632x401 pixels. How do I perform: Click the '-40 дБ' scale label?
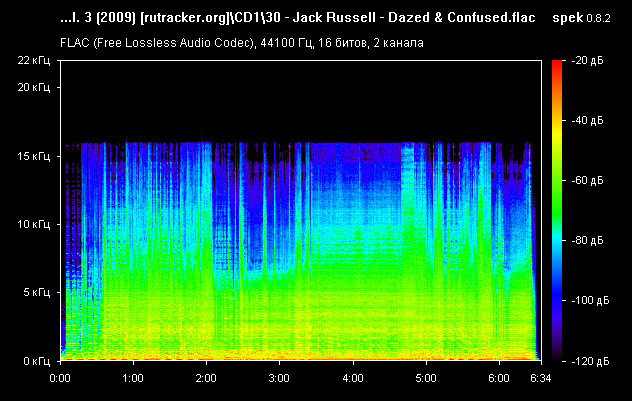click(x=588, y=121)
